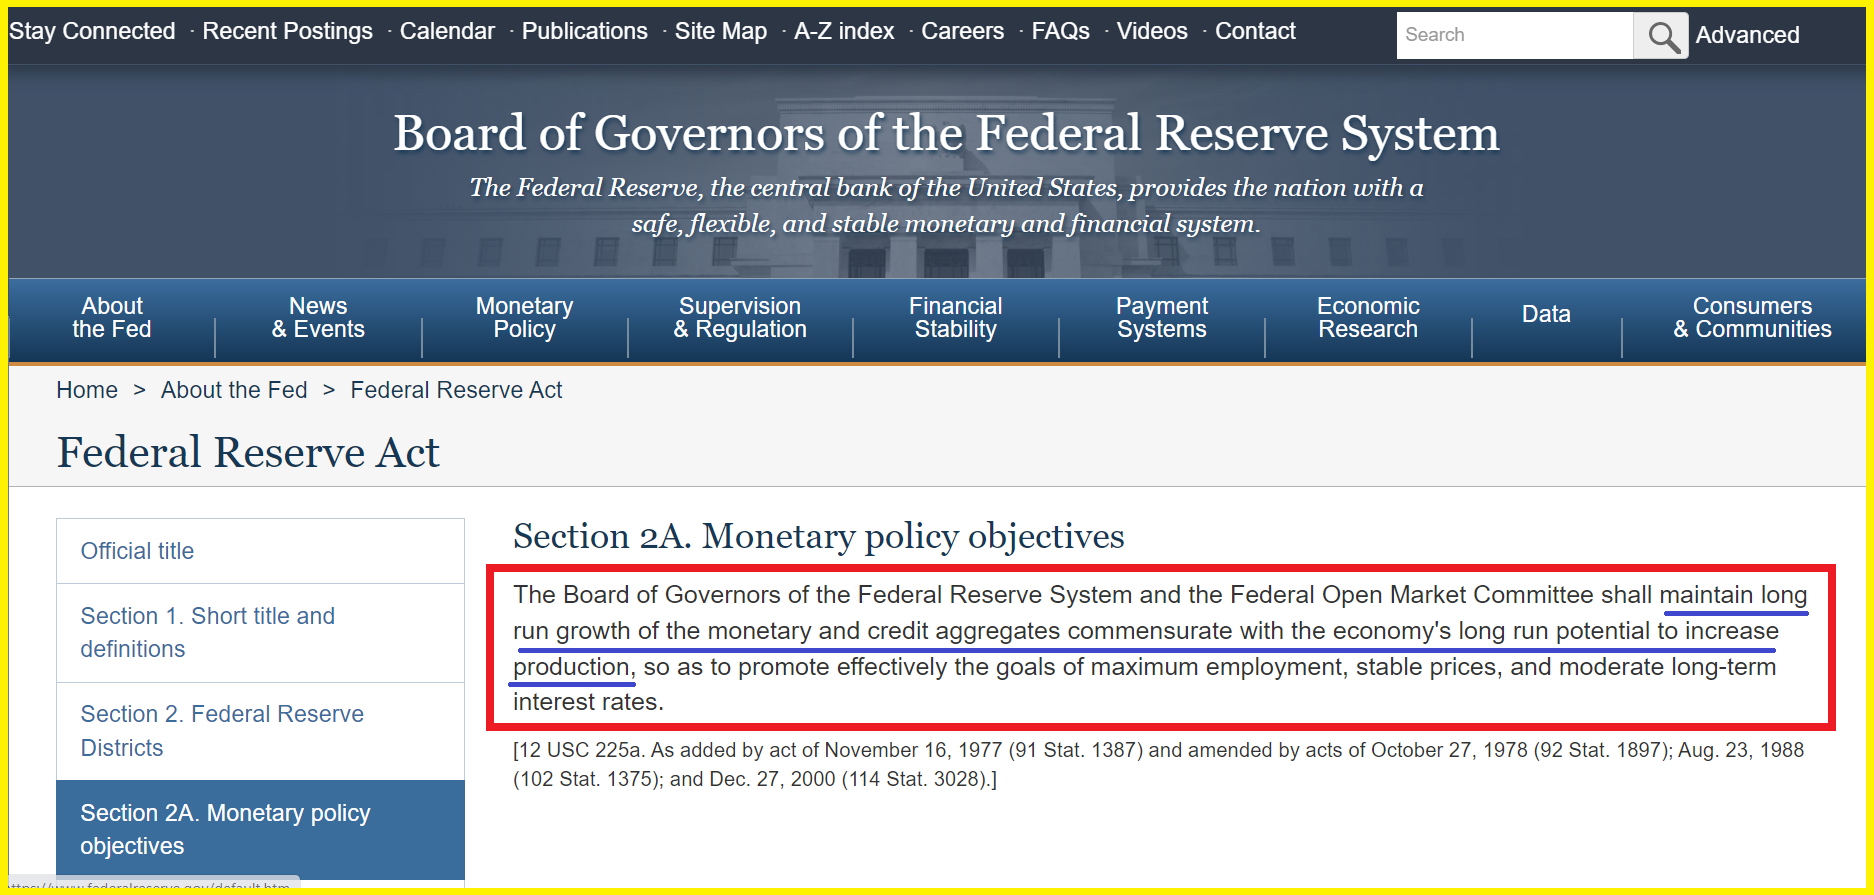Select Section 1. Short title and definitions
Screen dimensions: 1874x895
[x=207, y=632]
